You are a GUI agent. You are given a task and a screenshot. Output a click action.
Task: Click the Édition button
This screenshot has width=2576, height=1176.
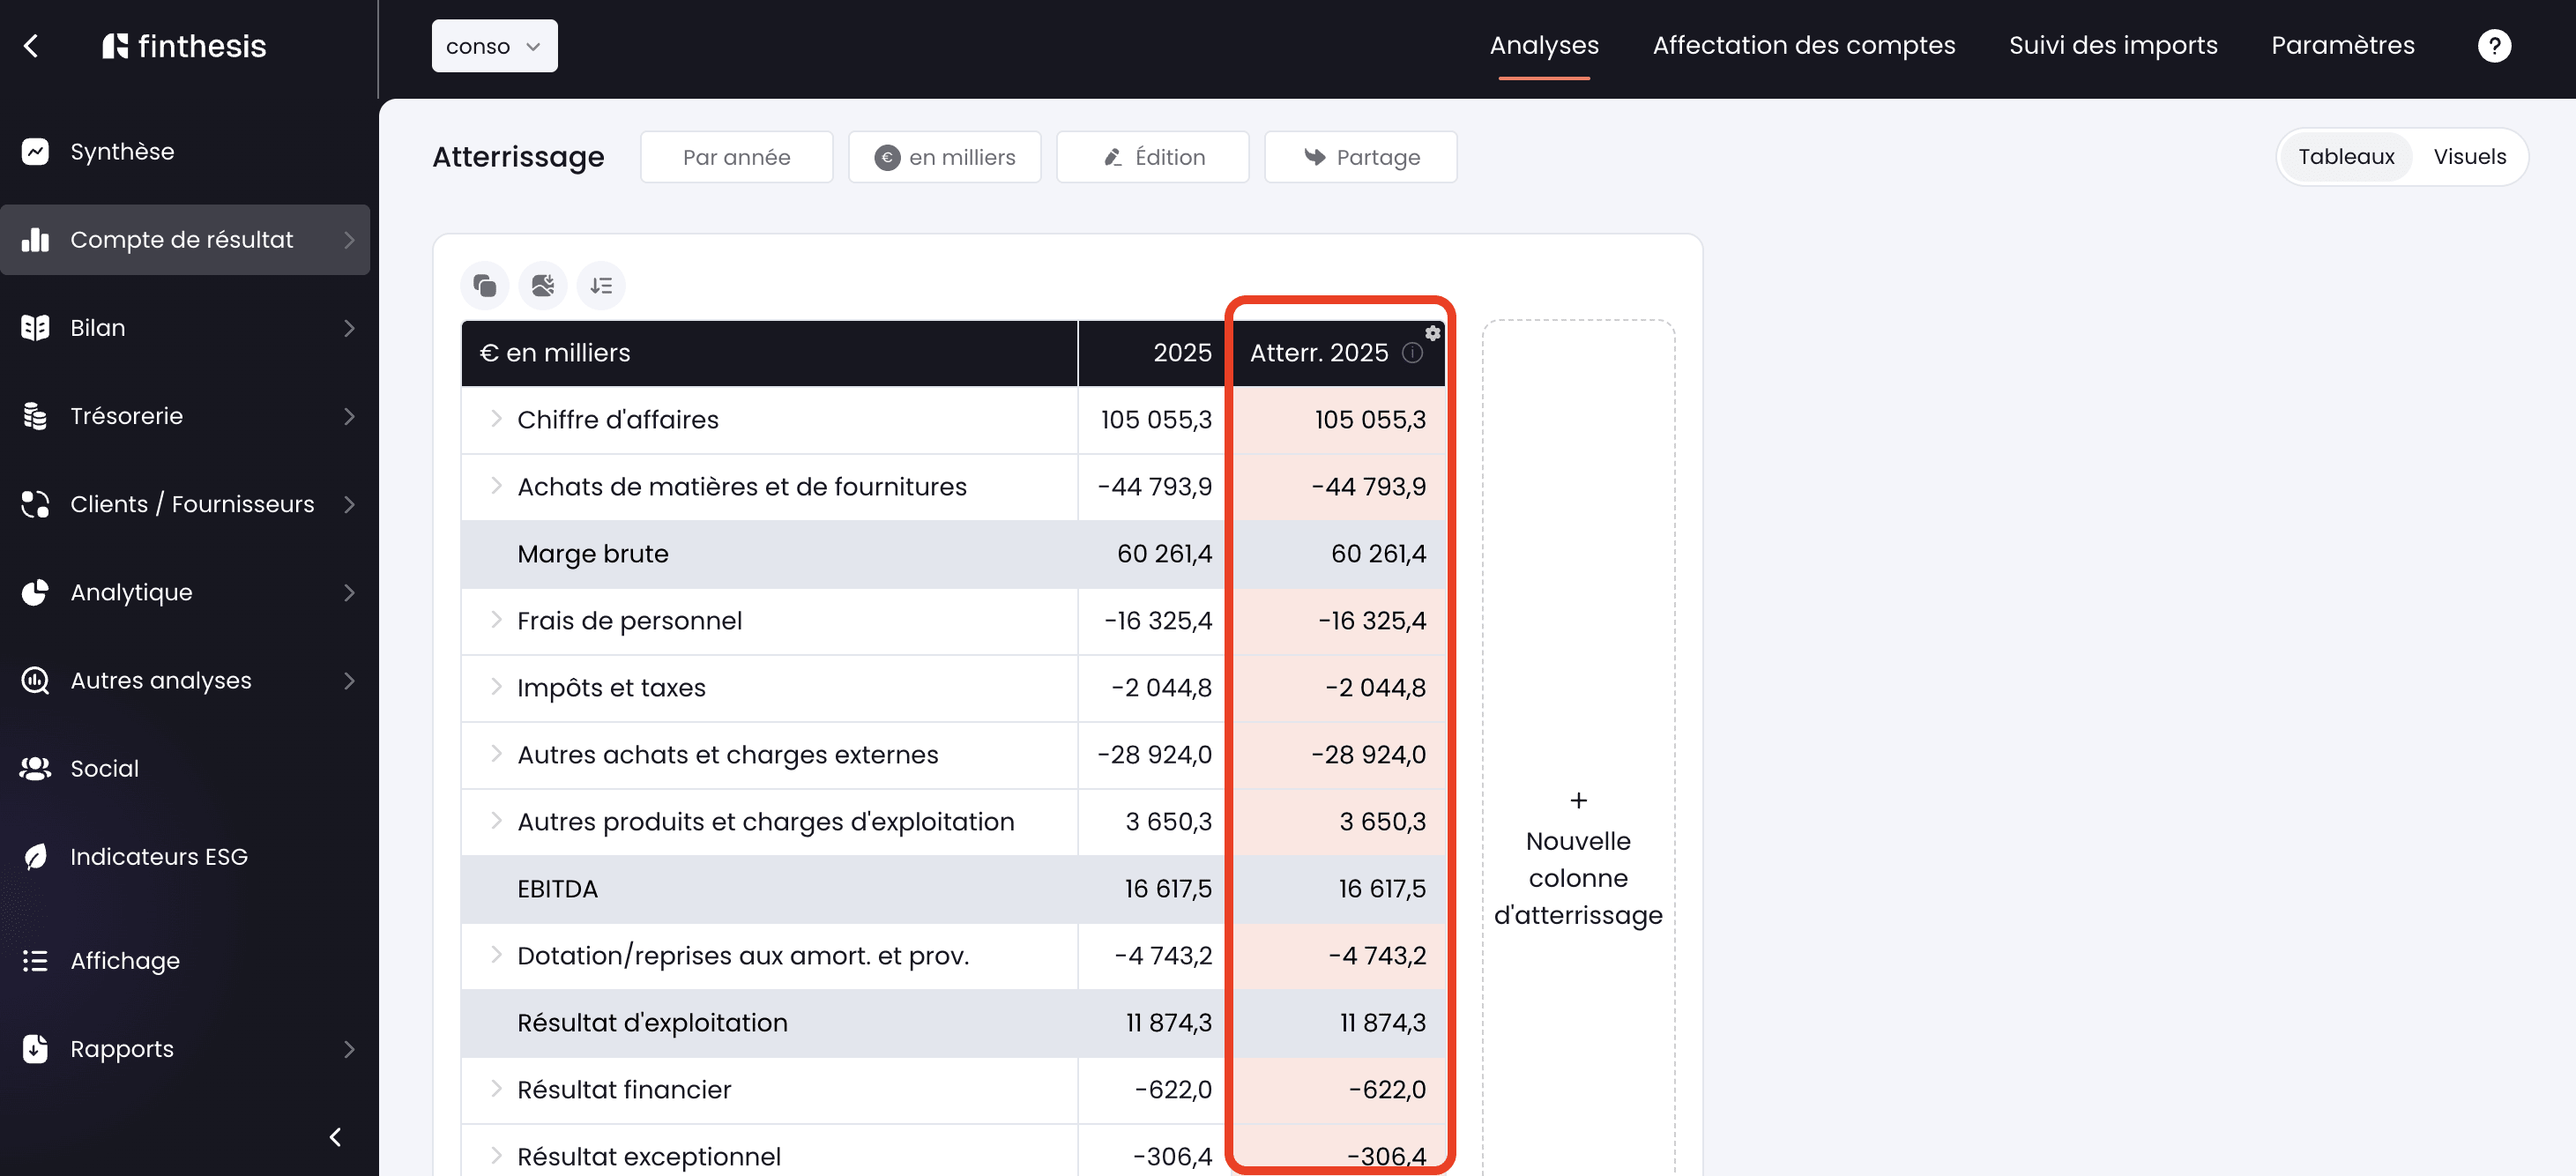[1152, 157]
